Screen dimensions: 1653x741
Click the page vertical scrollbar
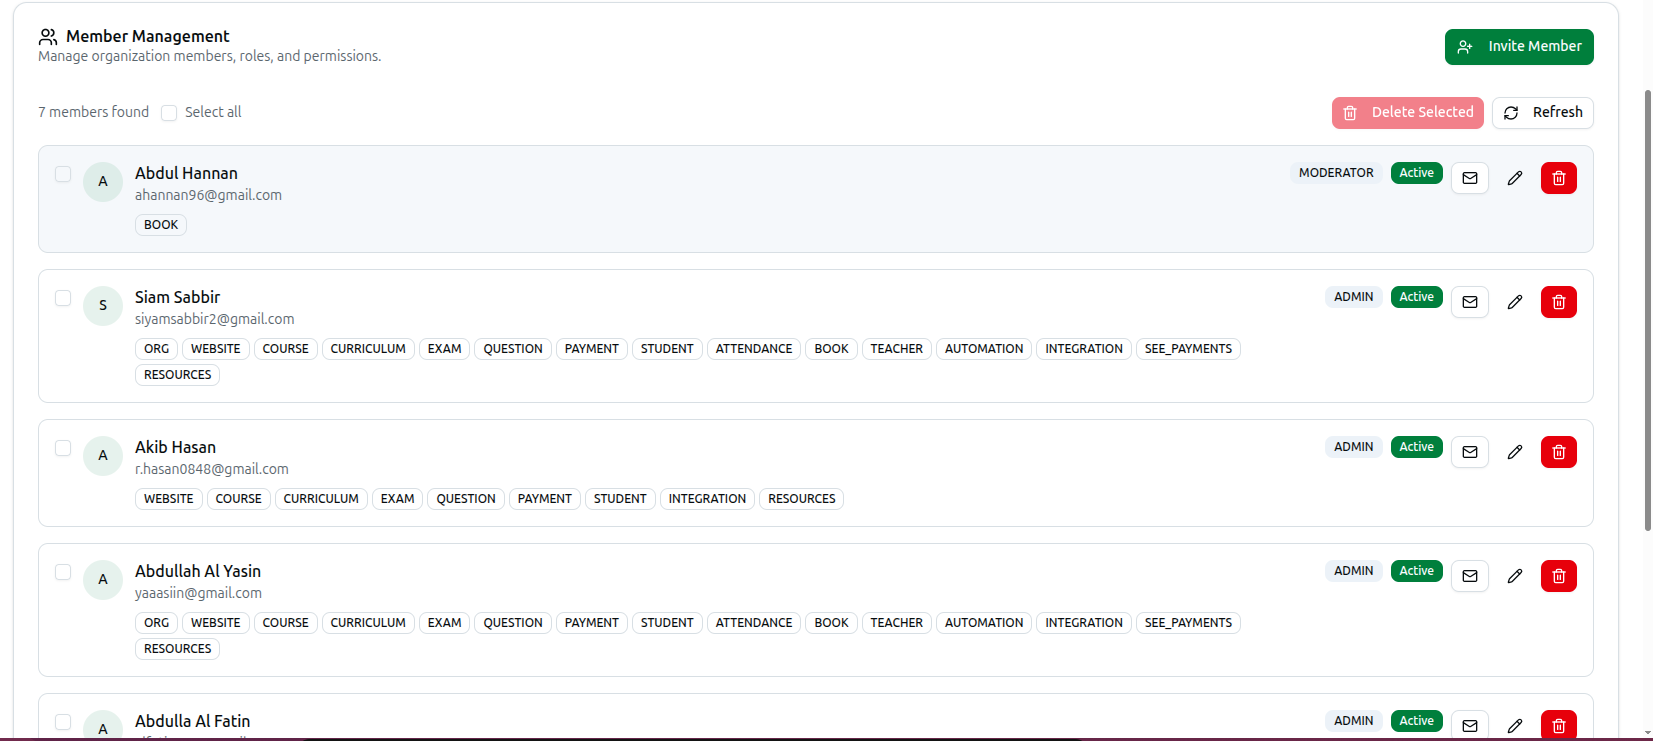(x=1647, y=310)
